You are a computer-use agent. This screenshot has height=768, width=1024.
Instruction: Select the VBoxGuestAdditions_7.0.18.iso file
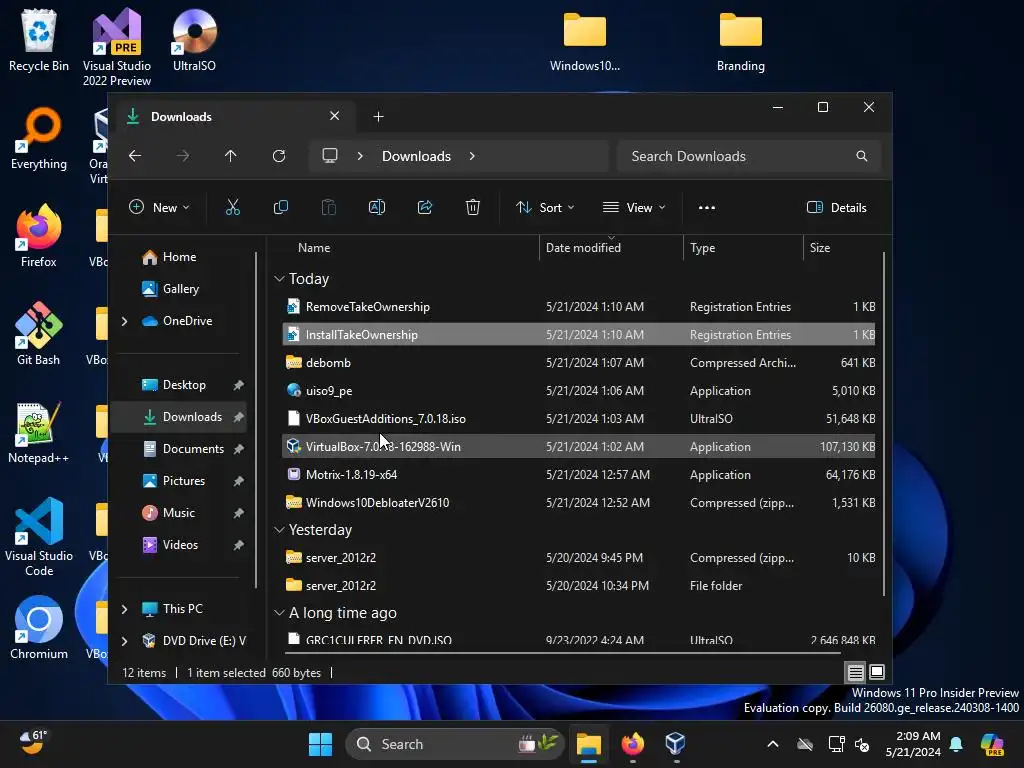point(579,419)
